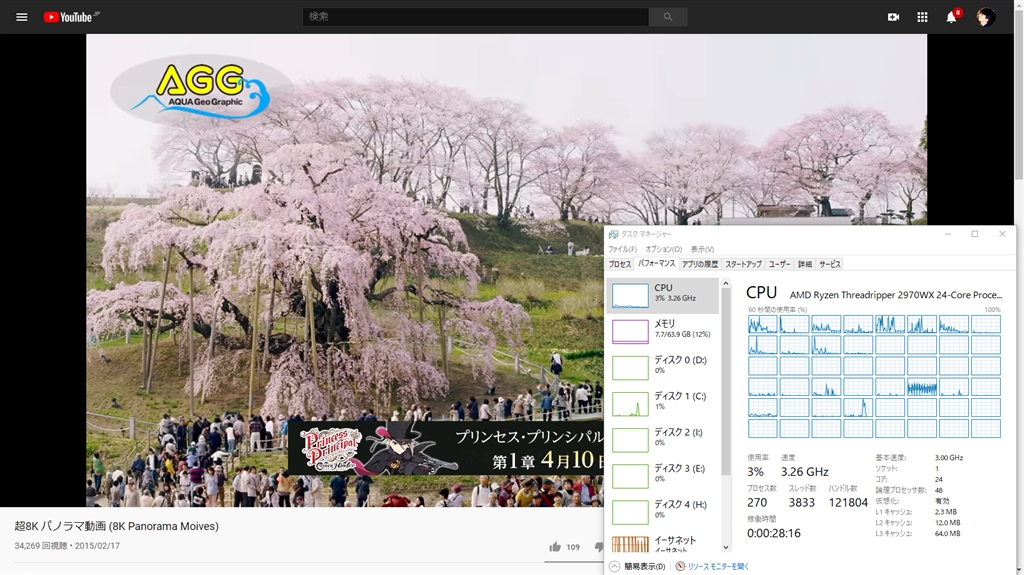Select CPU in the performance sidebar
The width and height of the screenshot is (1024, 575).
pyautogui.click(x=663, y=295)
